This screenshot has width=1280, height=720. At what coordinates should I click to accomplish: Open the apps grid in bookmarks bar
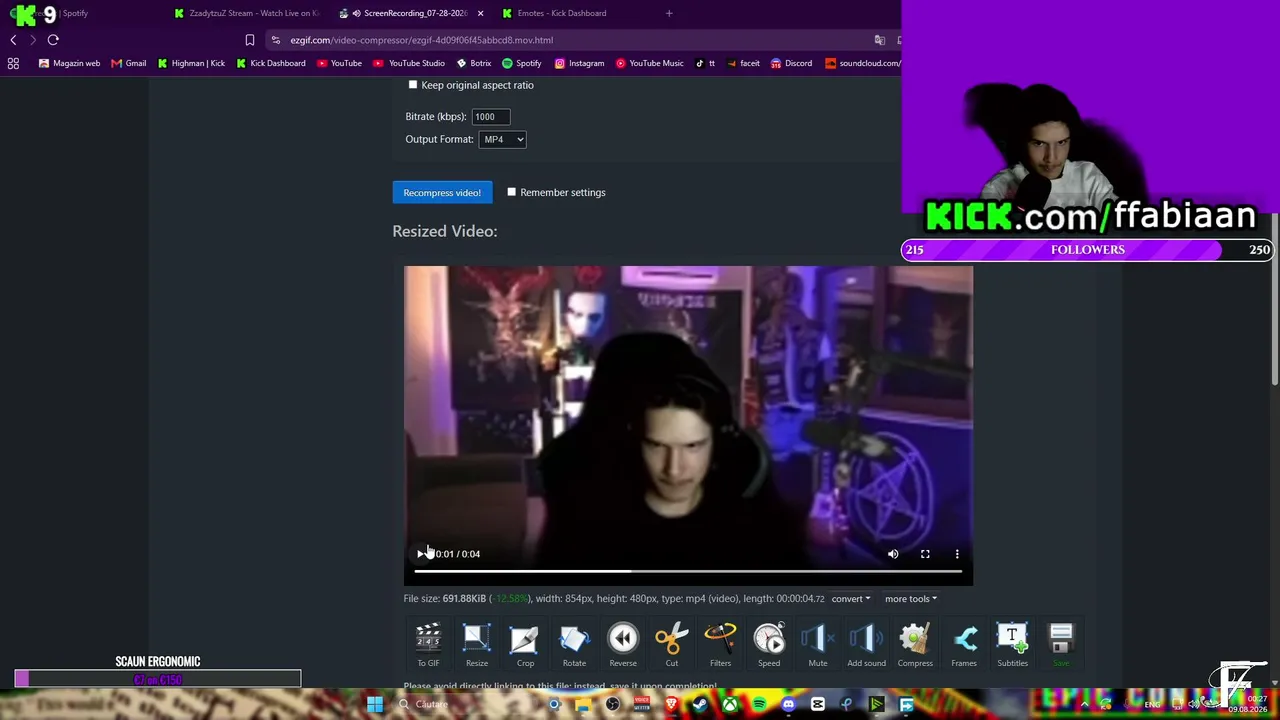[x=13, y=63]
